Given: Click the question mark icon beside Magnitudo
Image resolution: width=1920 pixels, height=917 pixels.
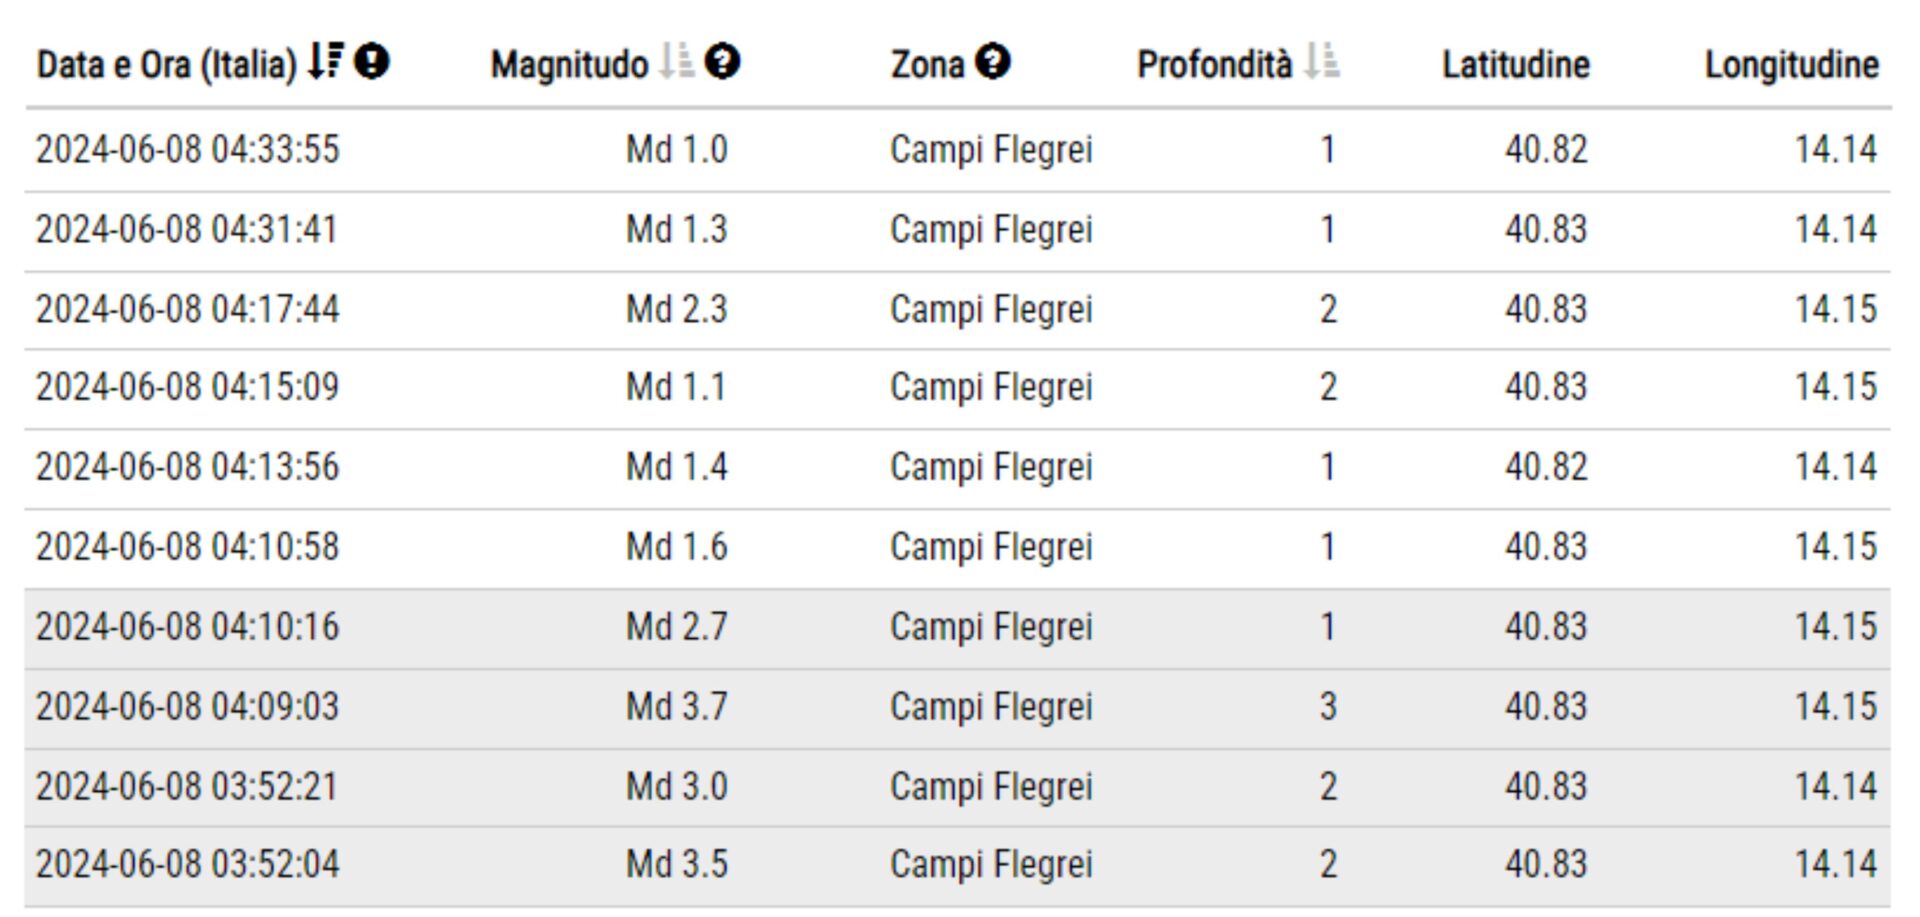Looking at the screenshot, I should coord(722,62).
